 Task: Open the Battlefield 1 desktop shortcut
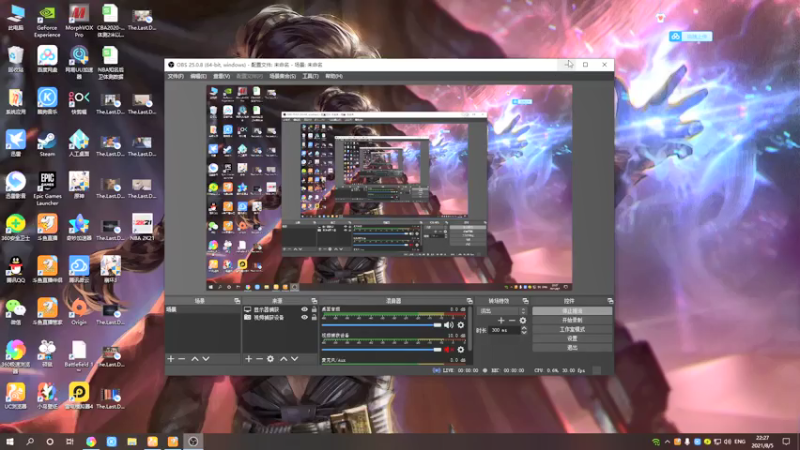pos(79,355)
